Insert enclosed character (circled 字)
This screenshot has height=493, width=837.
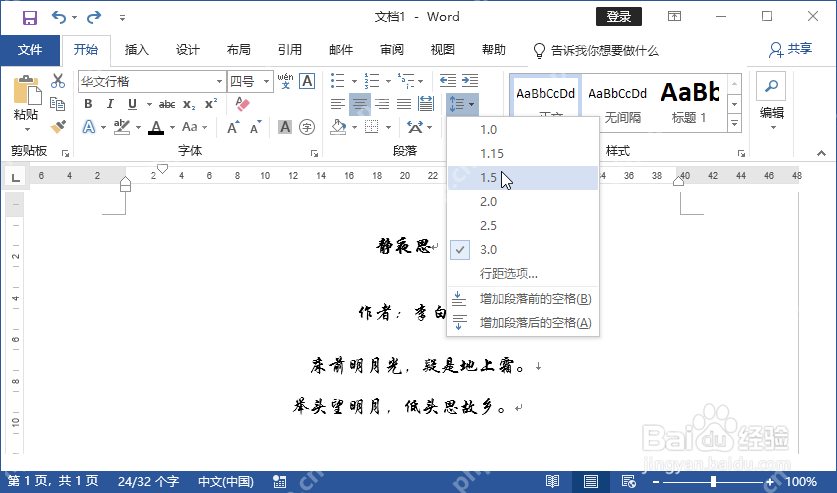pyautogui.click(x=307, y=127)
